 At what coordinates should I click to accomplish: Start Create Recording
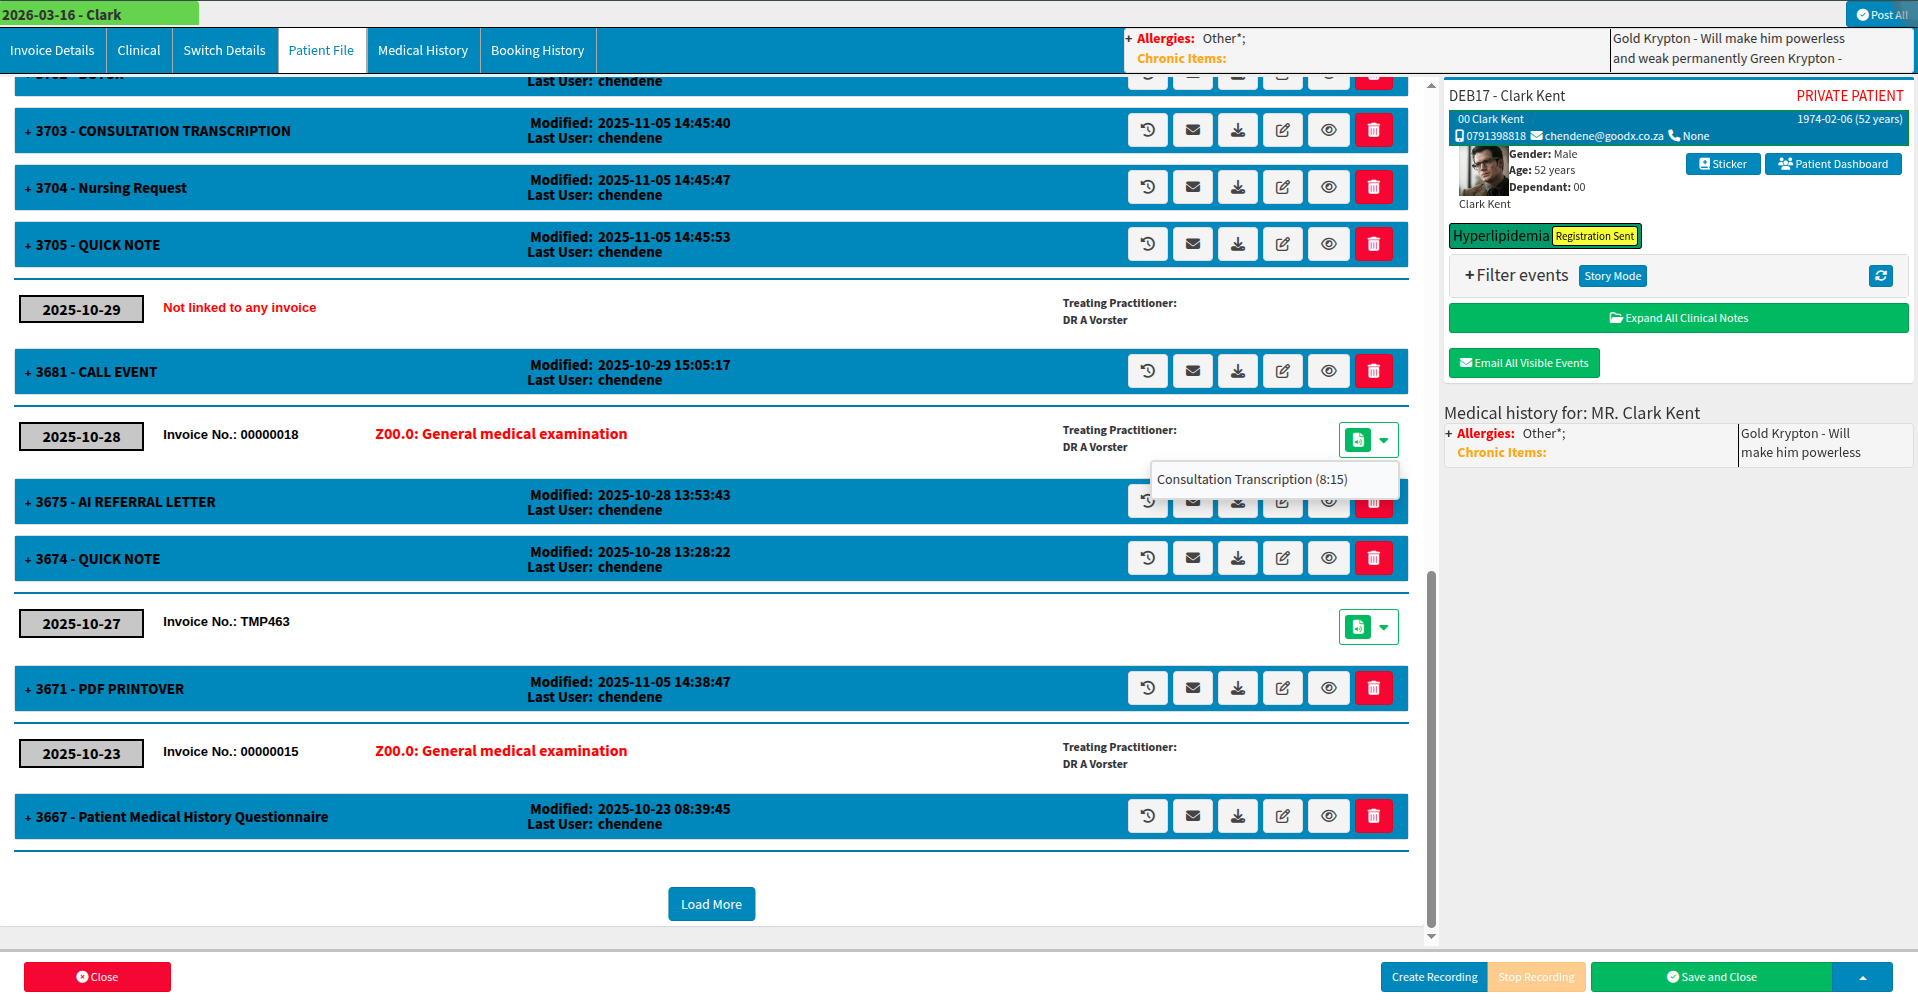[1434, 977]
